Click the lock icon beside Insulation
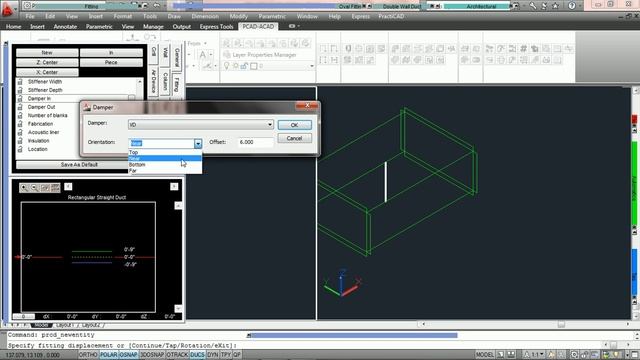The height and width of the screenshot is (360, 640). (x=20, y=141)
